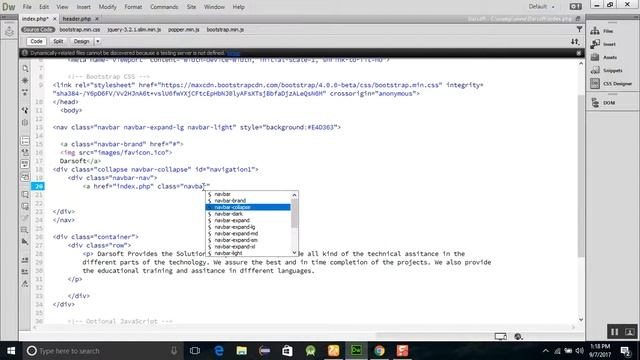This screenshot has height=360, width=640.
Task: Switch to Design view
Action: [81, 41]
